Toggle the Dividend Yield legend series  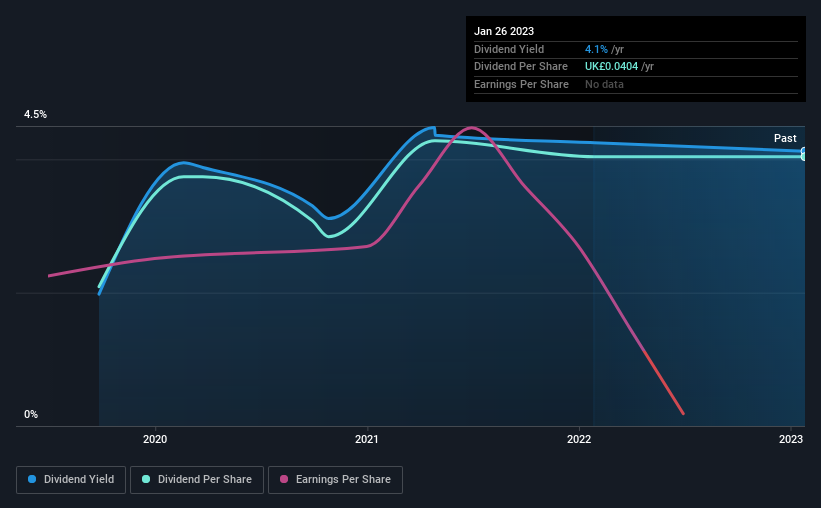[x=71, y=480]
